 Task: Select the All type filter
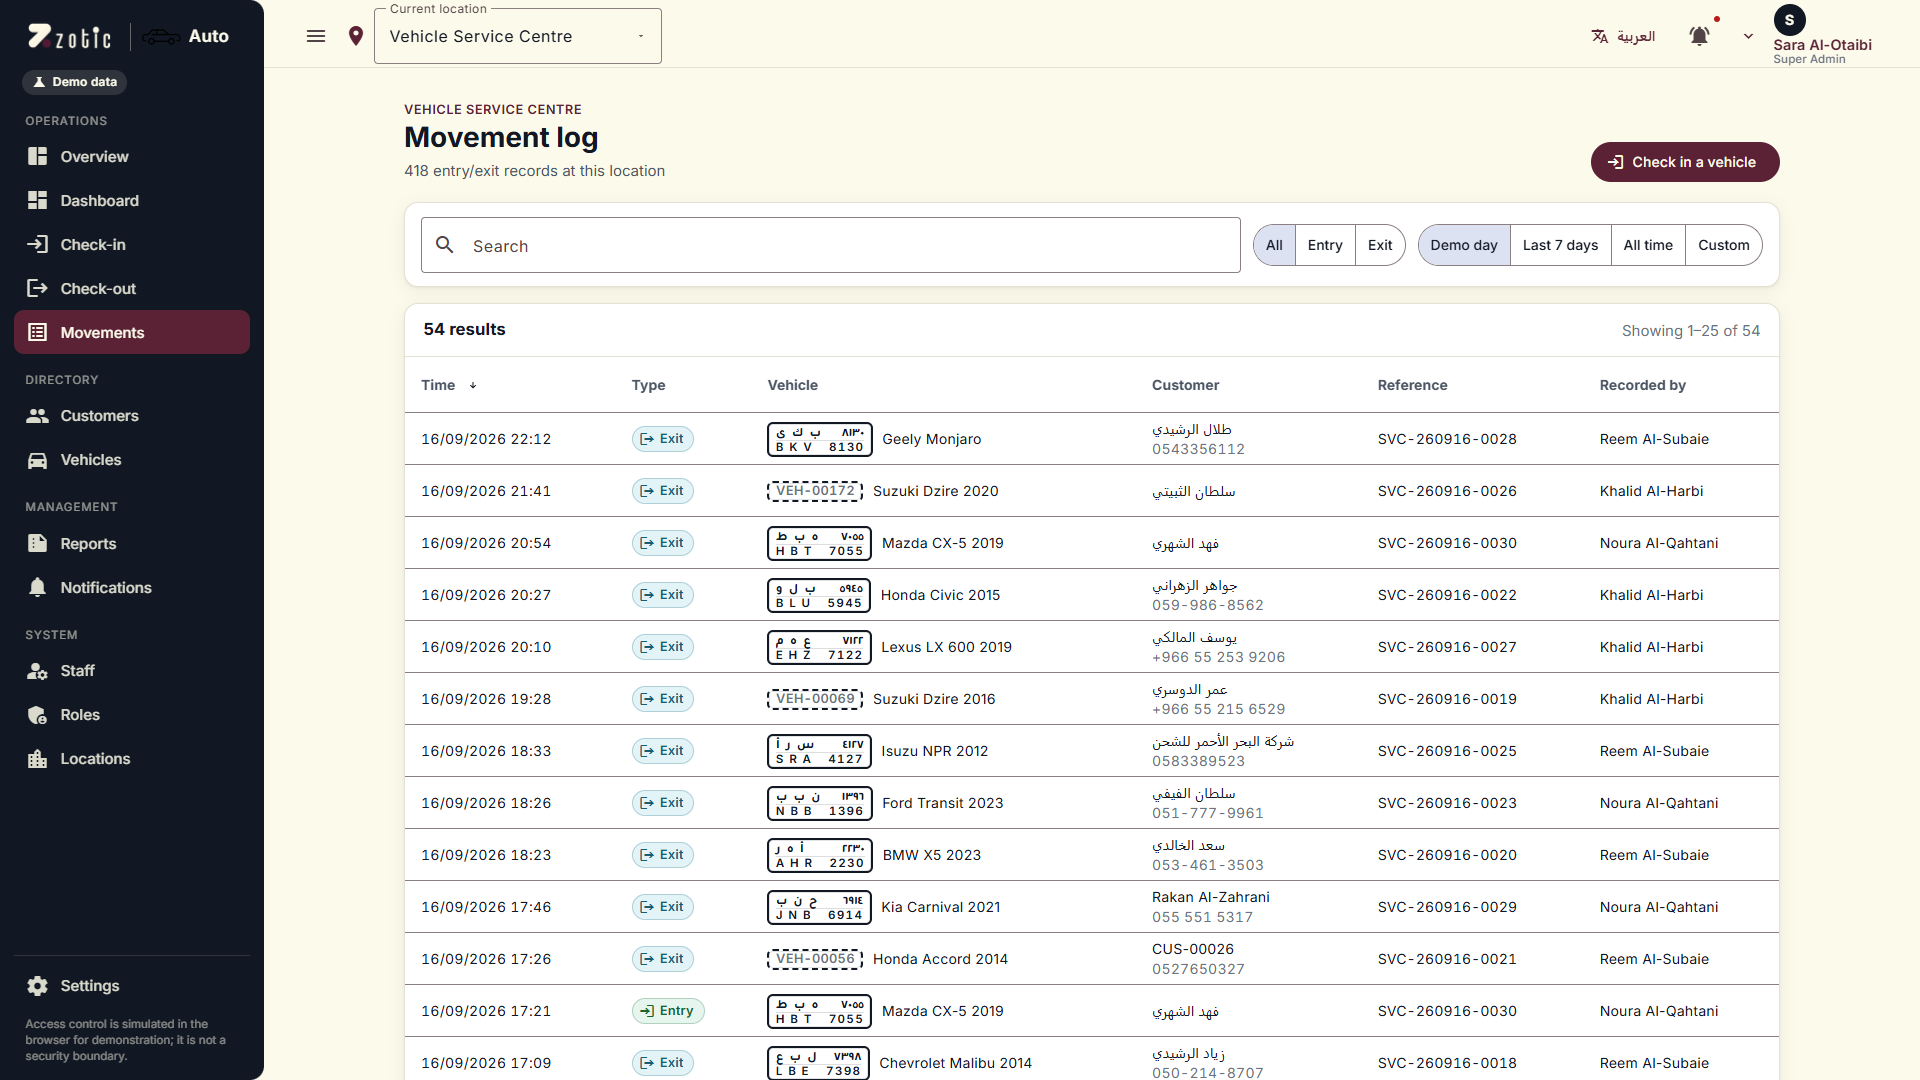click(x=1274, y=245)
